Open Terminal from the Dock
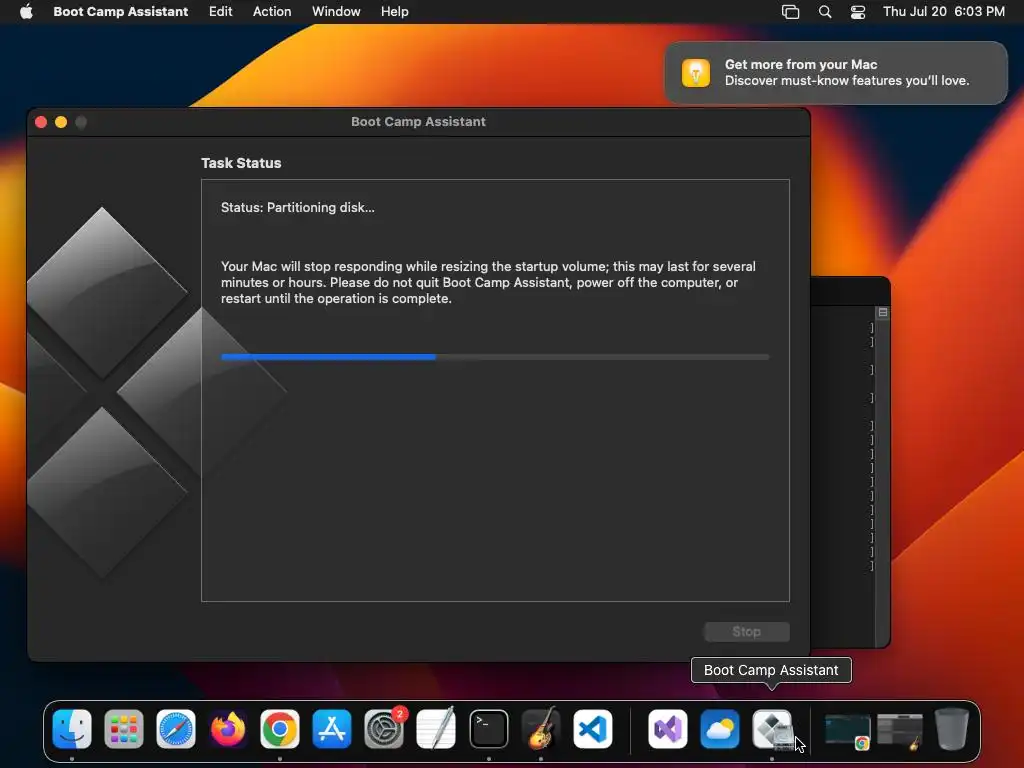 [488, 729]
